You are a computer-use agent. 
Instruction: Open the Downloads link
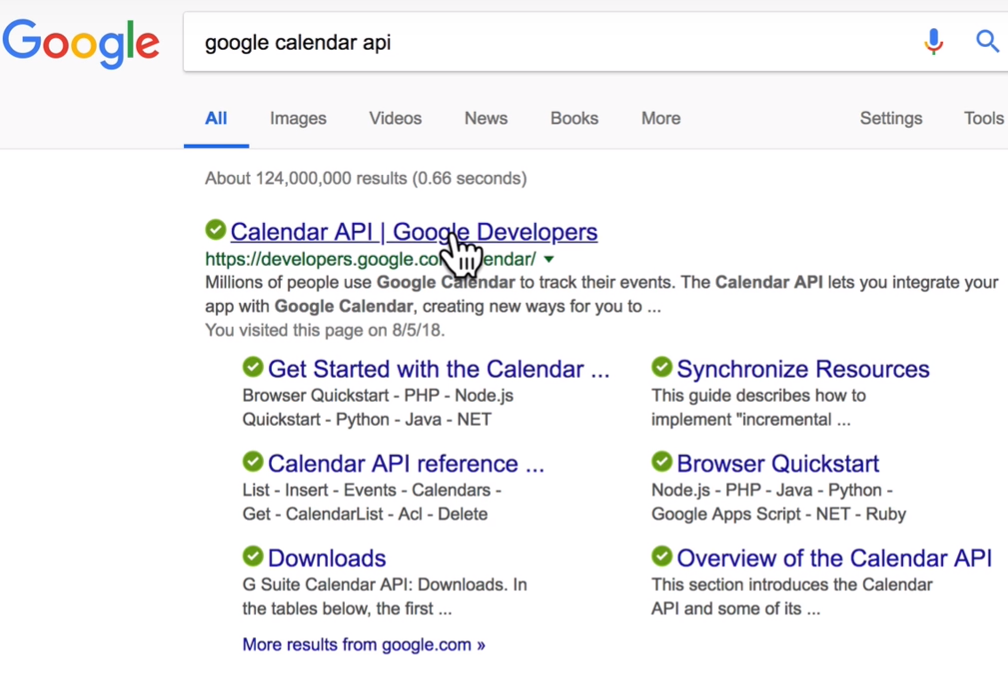(327, 558)
